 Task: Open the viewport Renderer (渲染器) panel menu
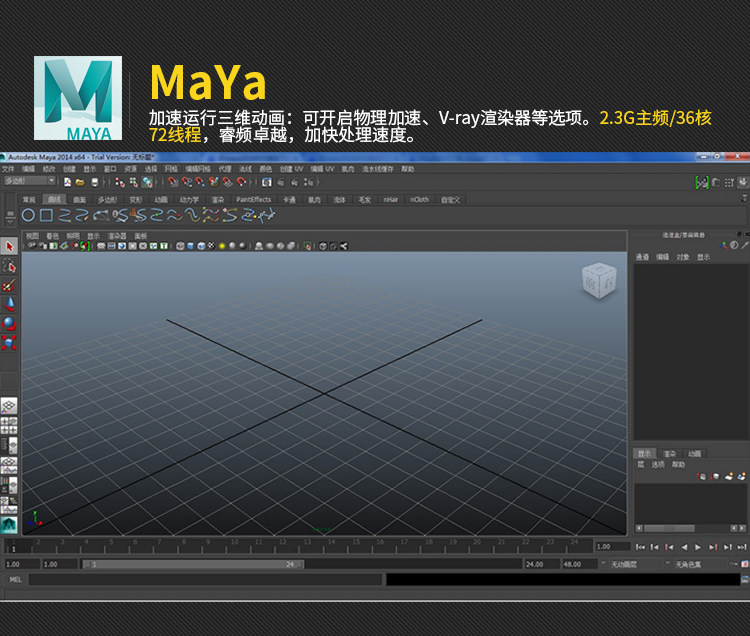(117, 236)
